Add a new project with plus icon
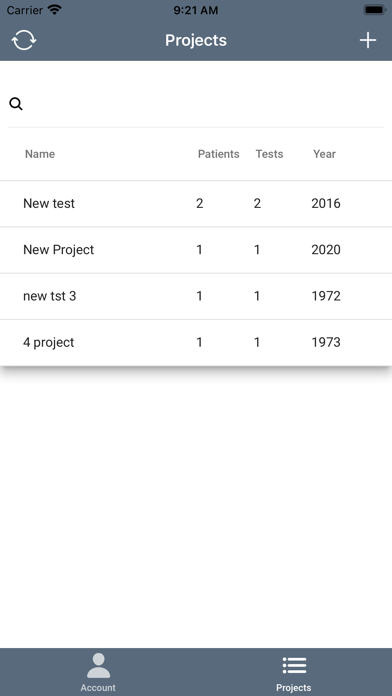Viewport: 392px width, 696px height. point(368,40)
